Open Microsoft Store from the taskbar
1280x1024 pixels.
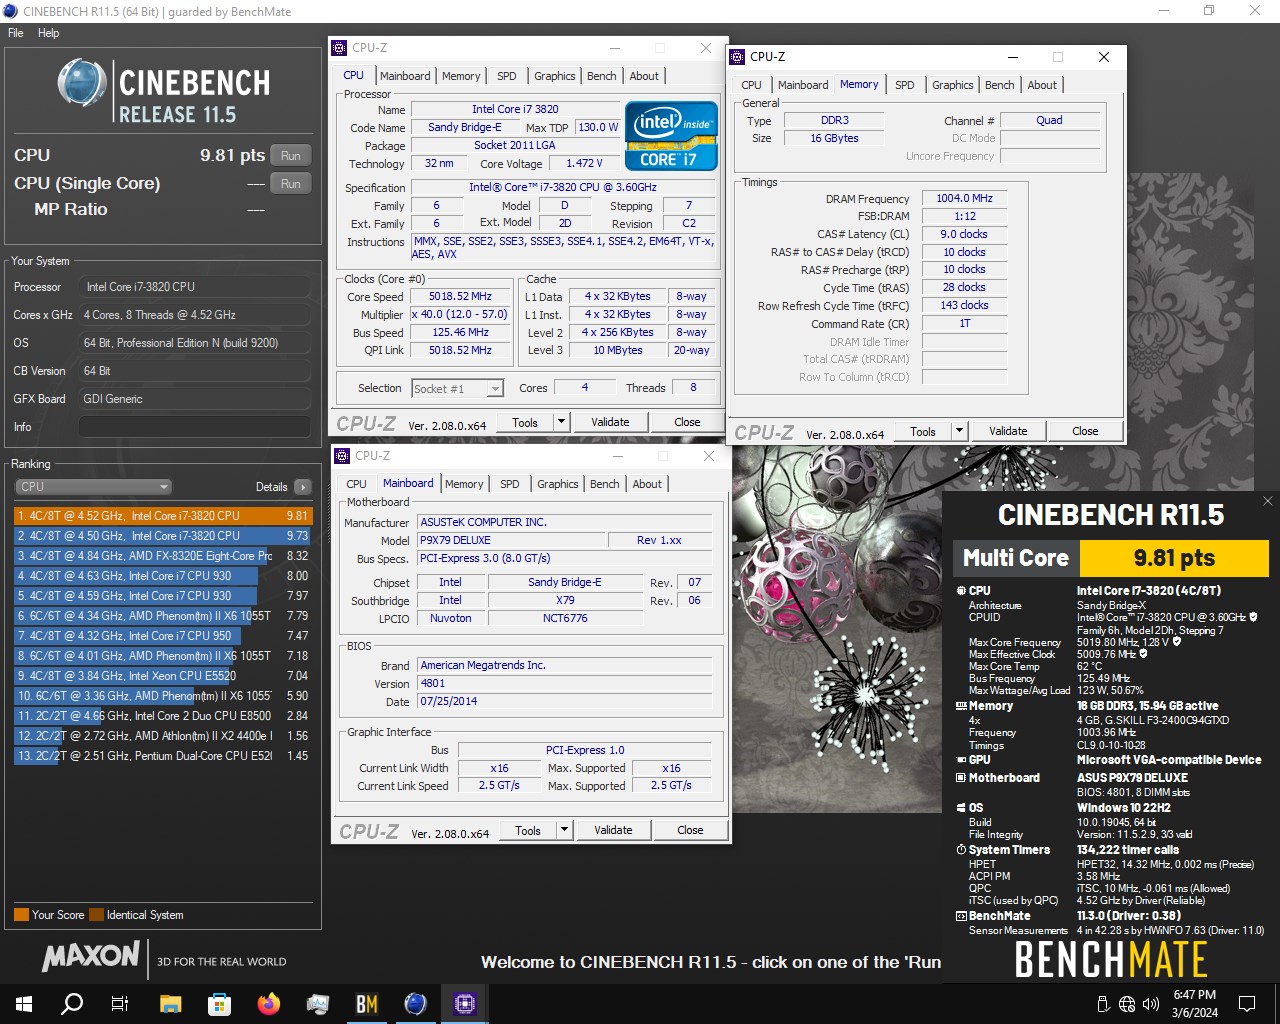[219, 1003]
